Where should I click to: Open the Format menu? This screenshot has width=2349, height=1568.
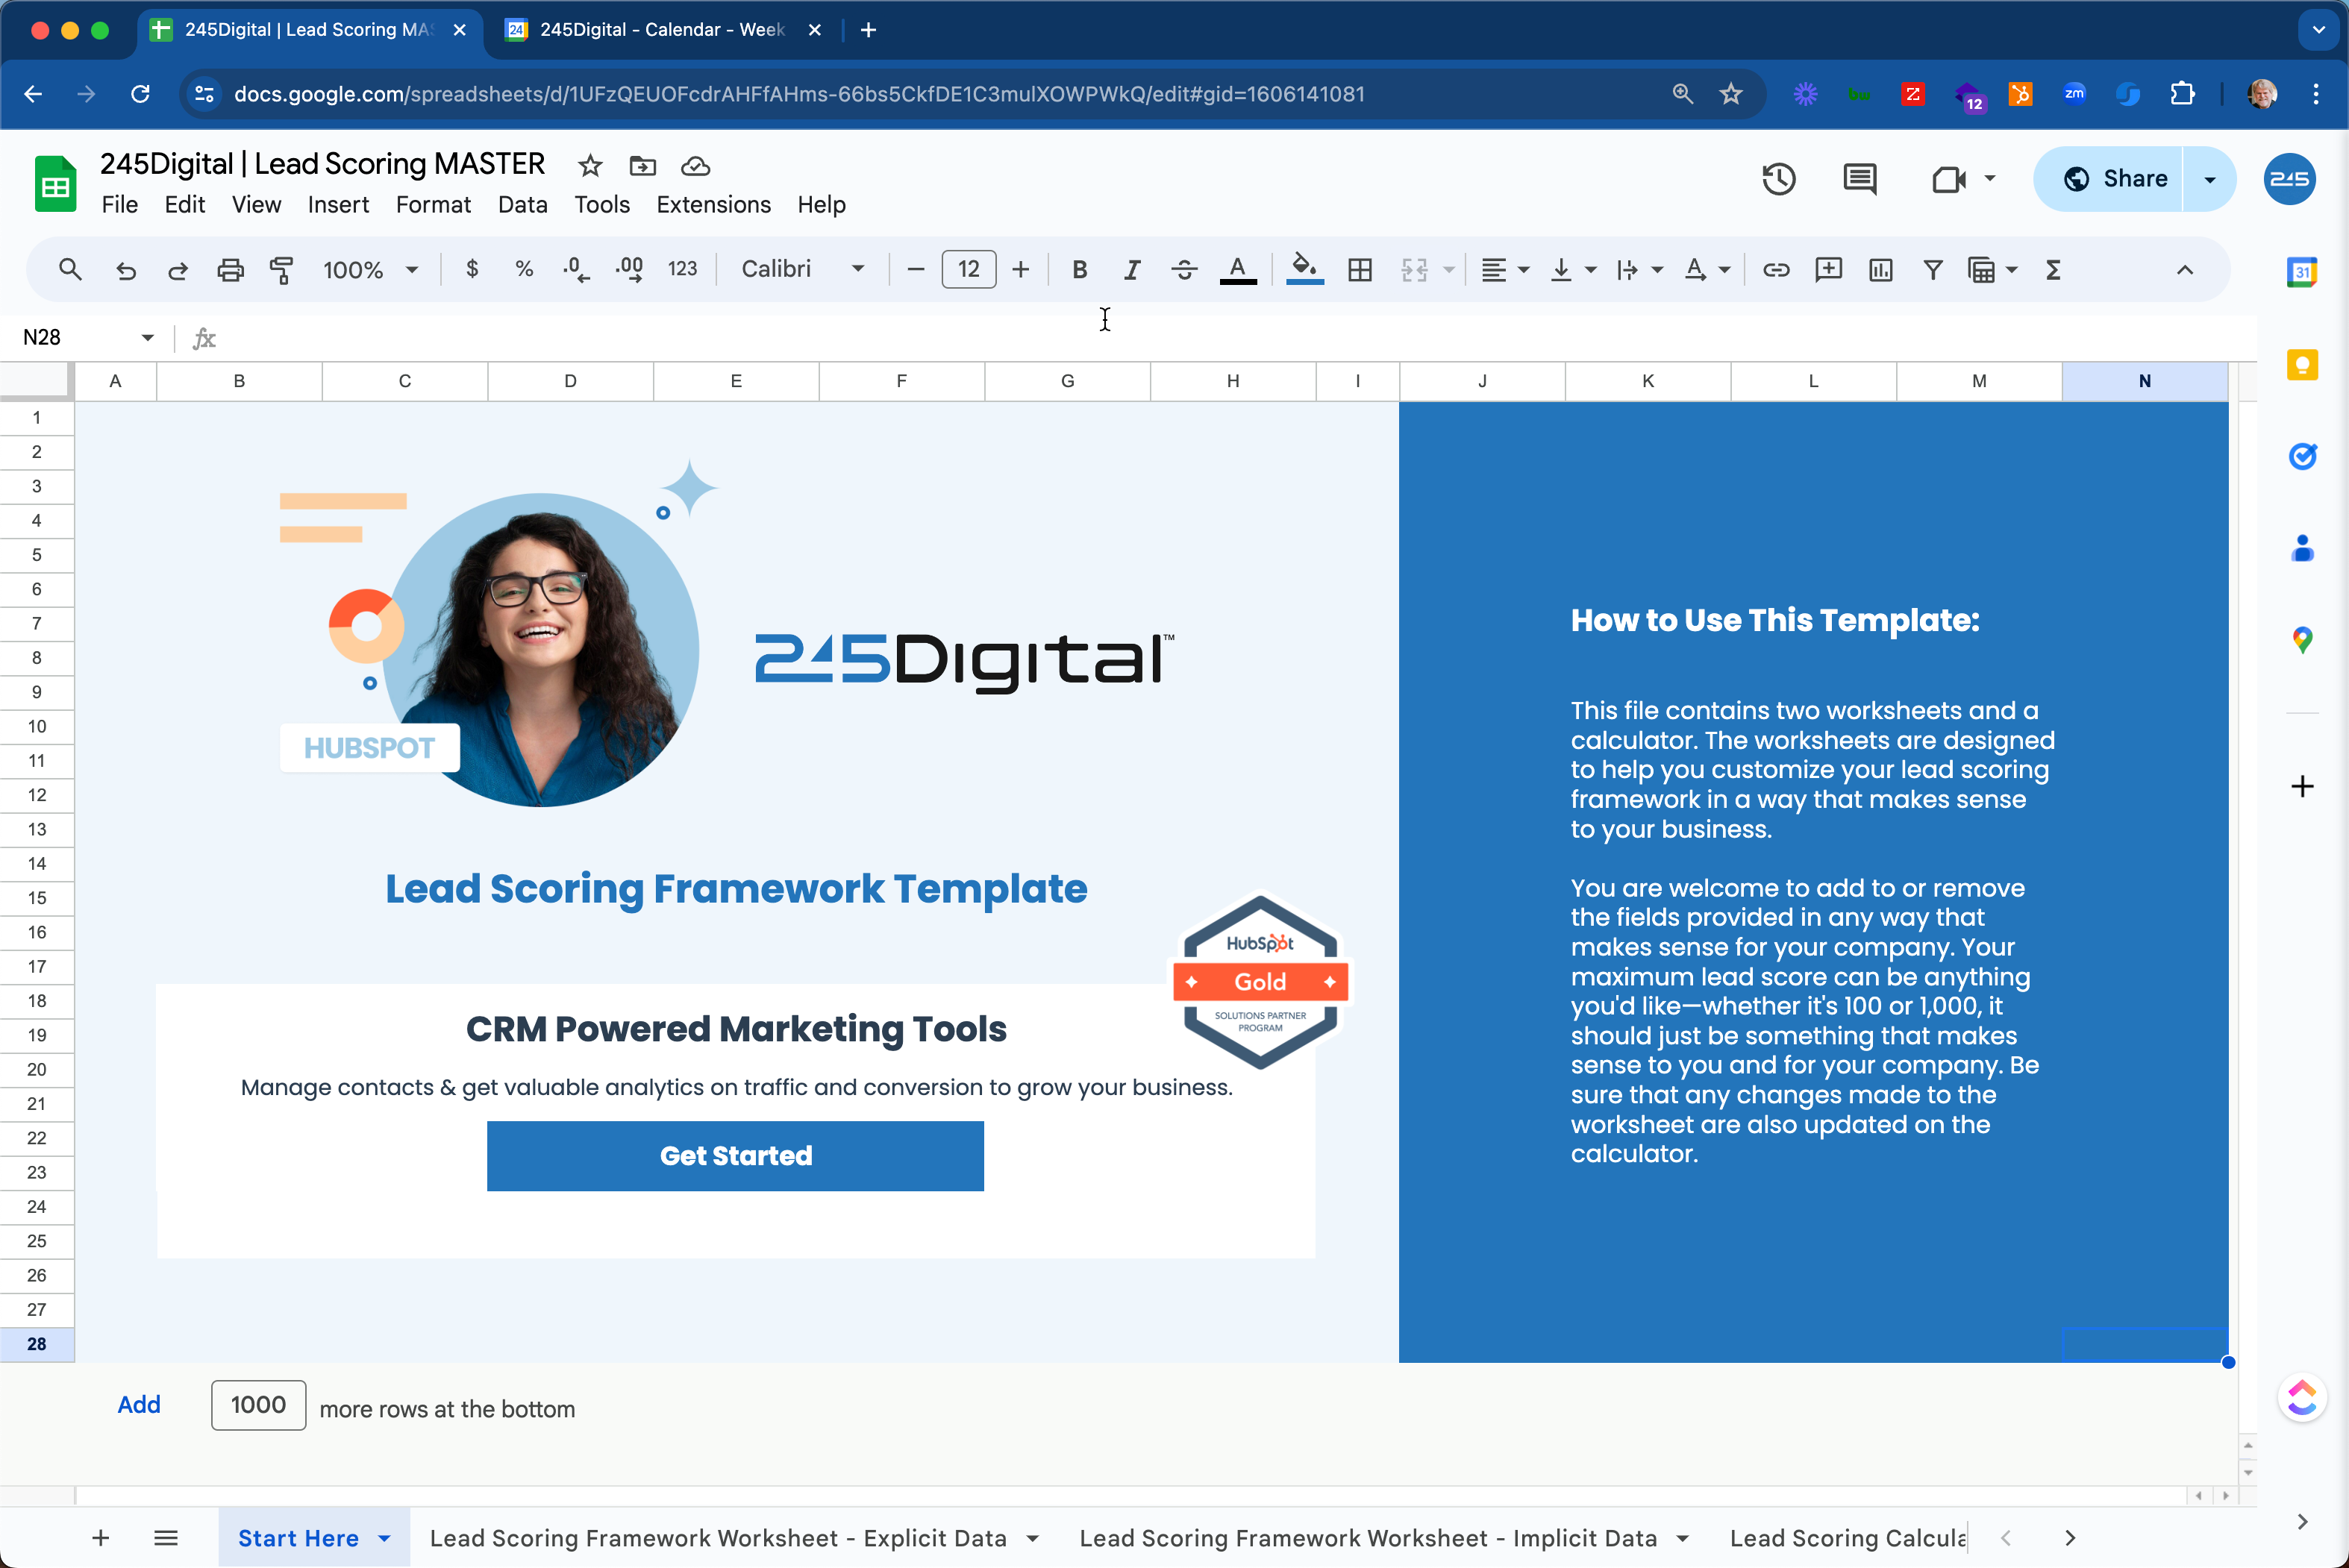(x=433, y=205)
